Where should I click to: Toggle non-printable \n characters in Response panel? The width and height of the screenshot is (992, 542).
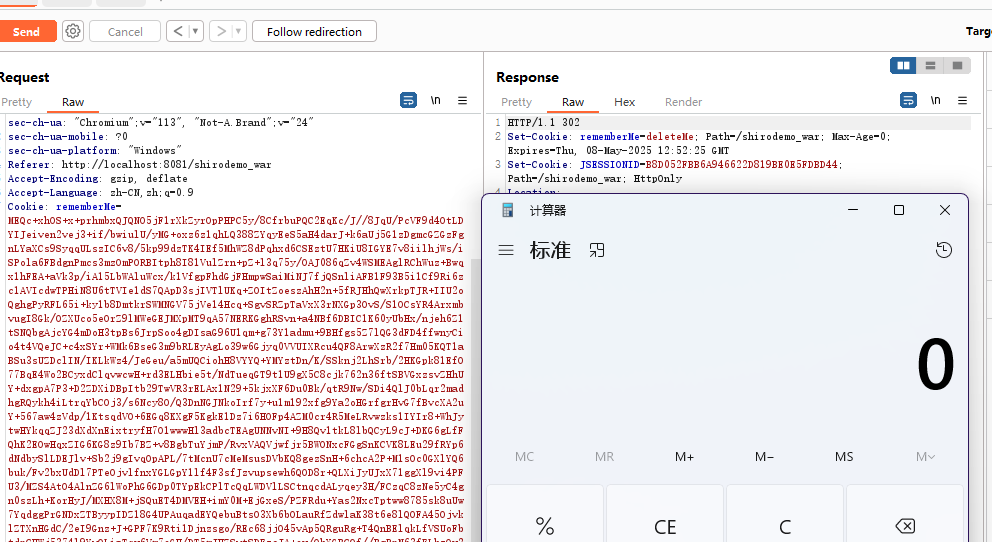935,100
